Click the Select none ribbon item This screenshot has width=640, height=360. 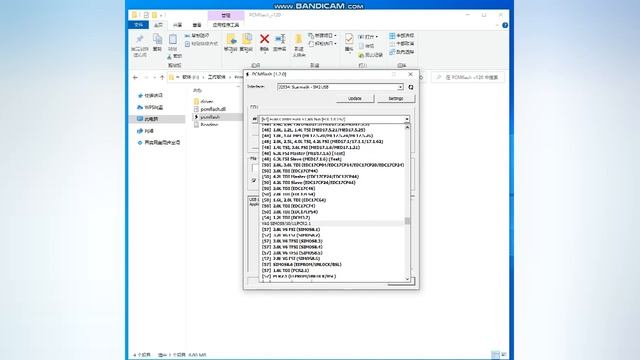click(402, 44)
